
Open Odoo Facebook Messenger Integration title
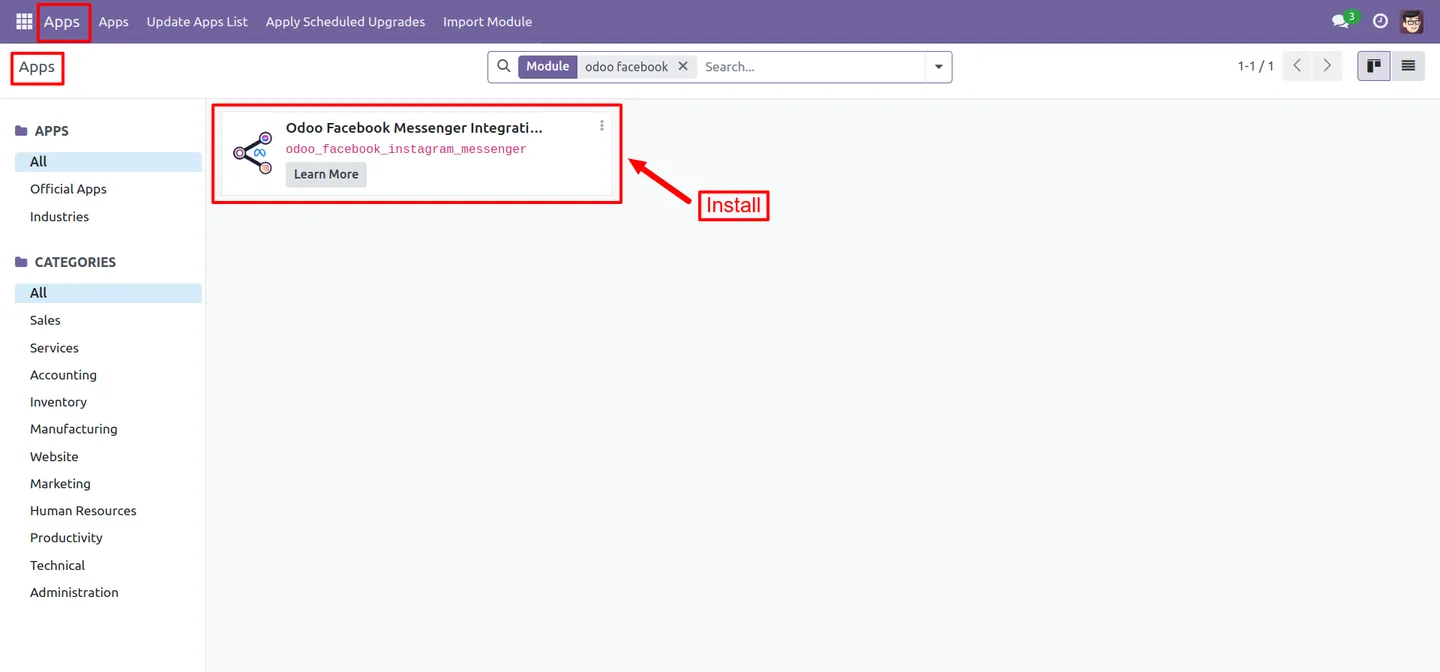(414, 128)
